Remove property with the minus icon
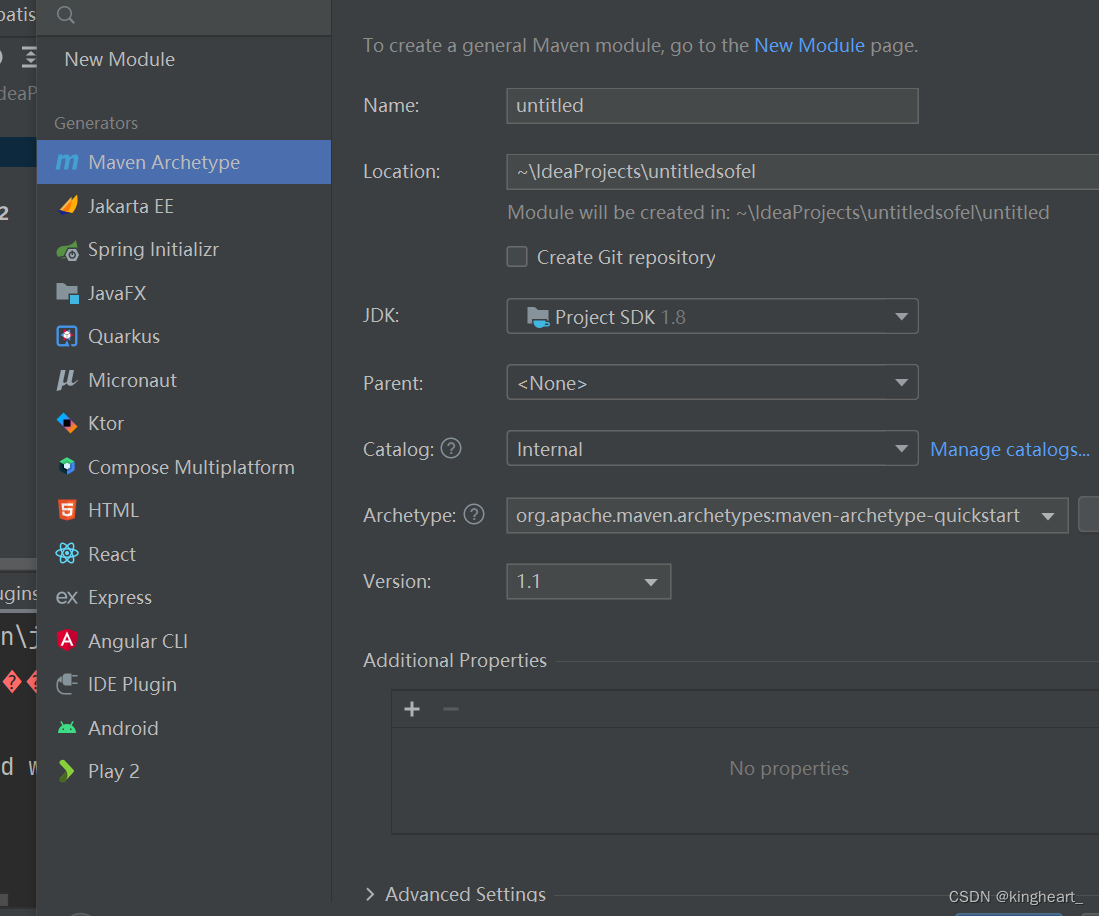Image resolution: width=1099 pixels, height=916 pixels. click(x=451, y=709)
